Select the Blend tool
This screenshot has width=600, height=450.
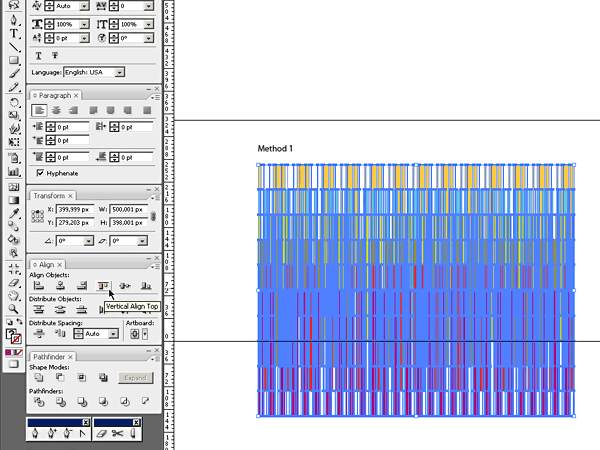click(x=14, y=227)
